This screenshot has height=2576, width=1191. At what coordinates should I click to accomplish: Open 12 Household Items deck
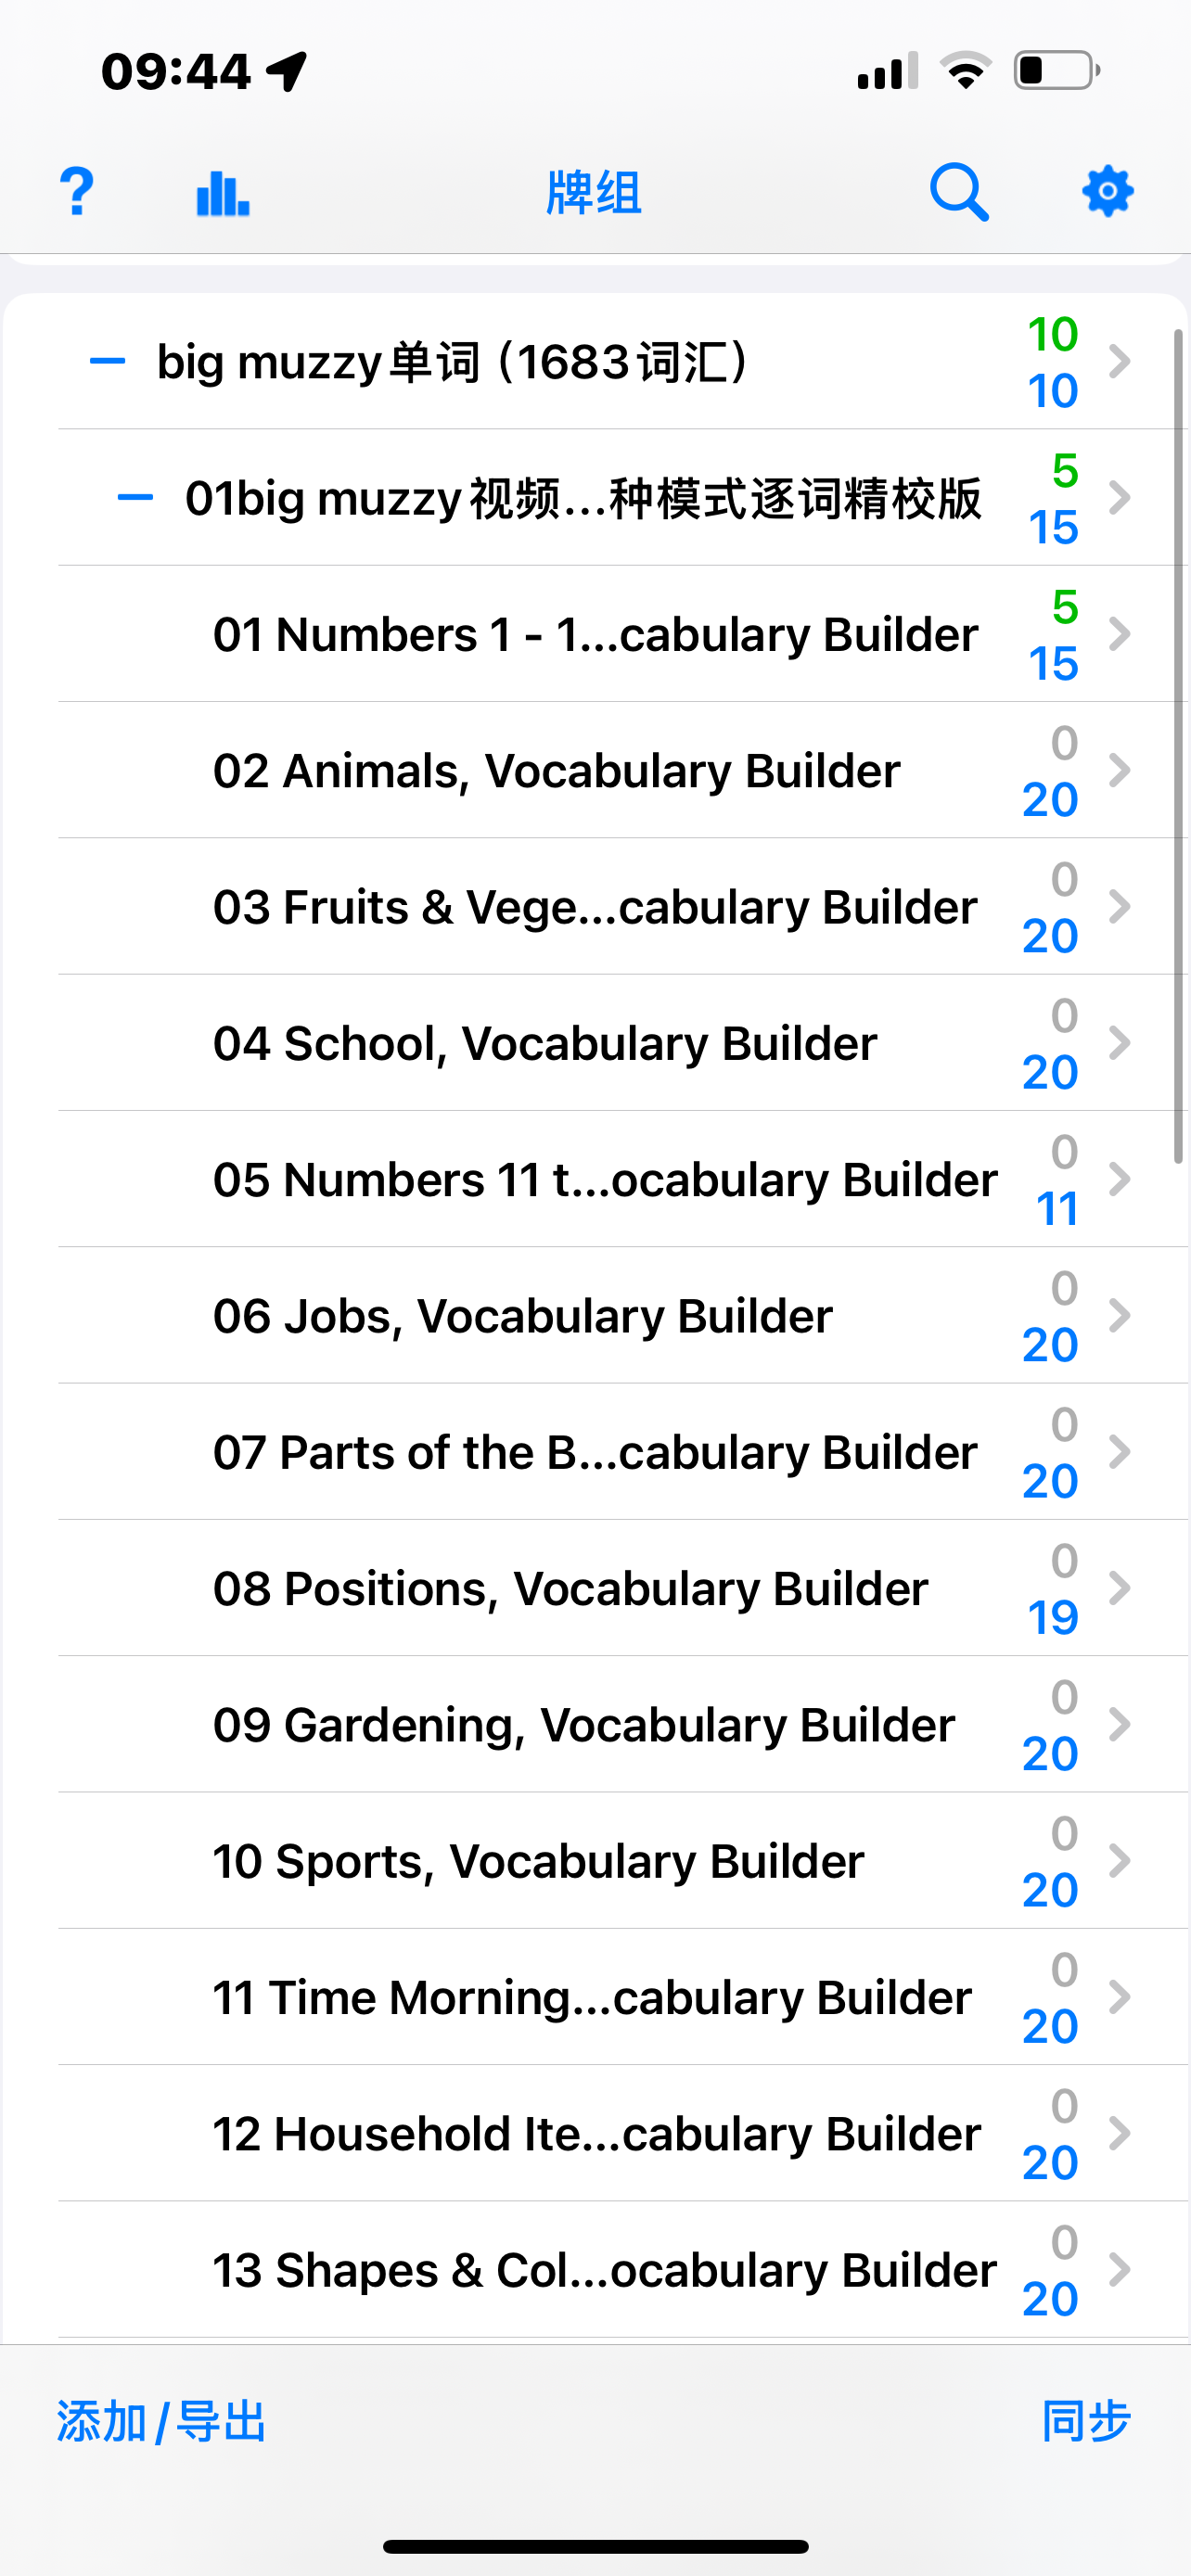tap(596, 2133)
